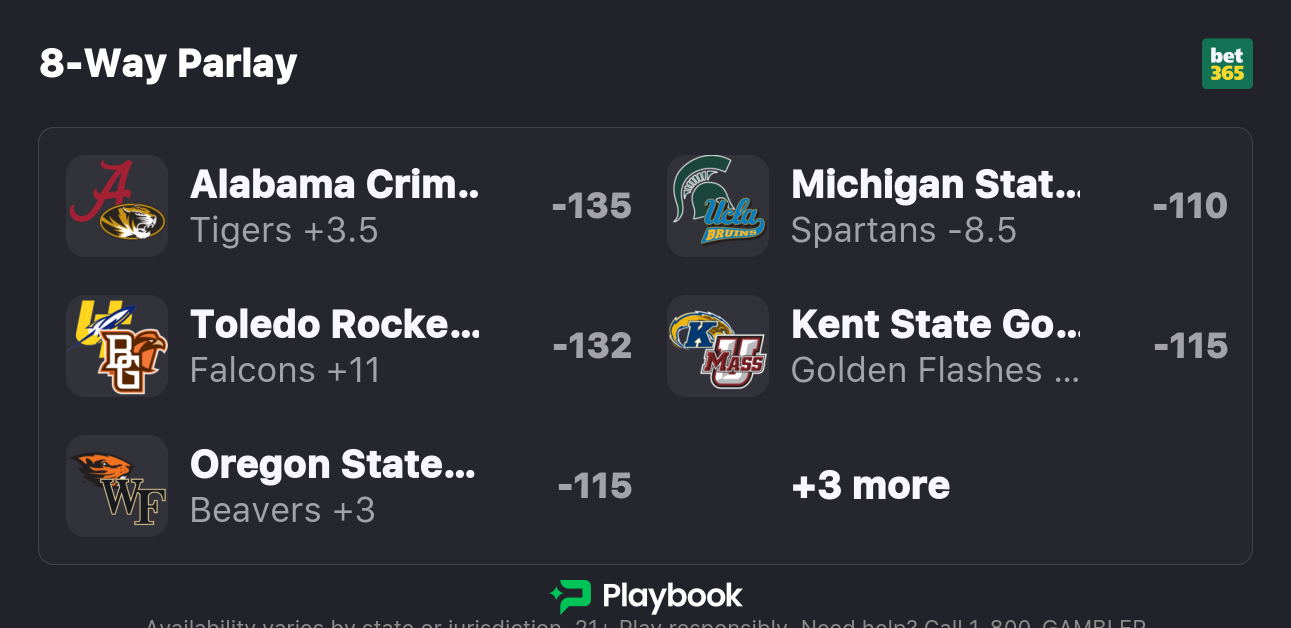Image resolution: width=1291 pixels, height=628 pixels.
Task: Select the -115 odds for Beavers +3
Action: [x=595, y=486]
